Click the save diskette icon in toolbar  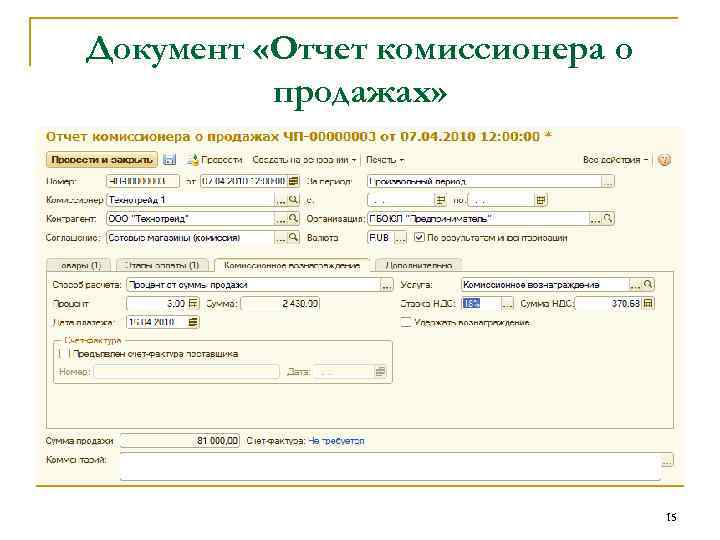(170, 160)
